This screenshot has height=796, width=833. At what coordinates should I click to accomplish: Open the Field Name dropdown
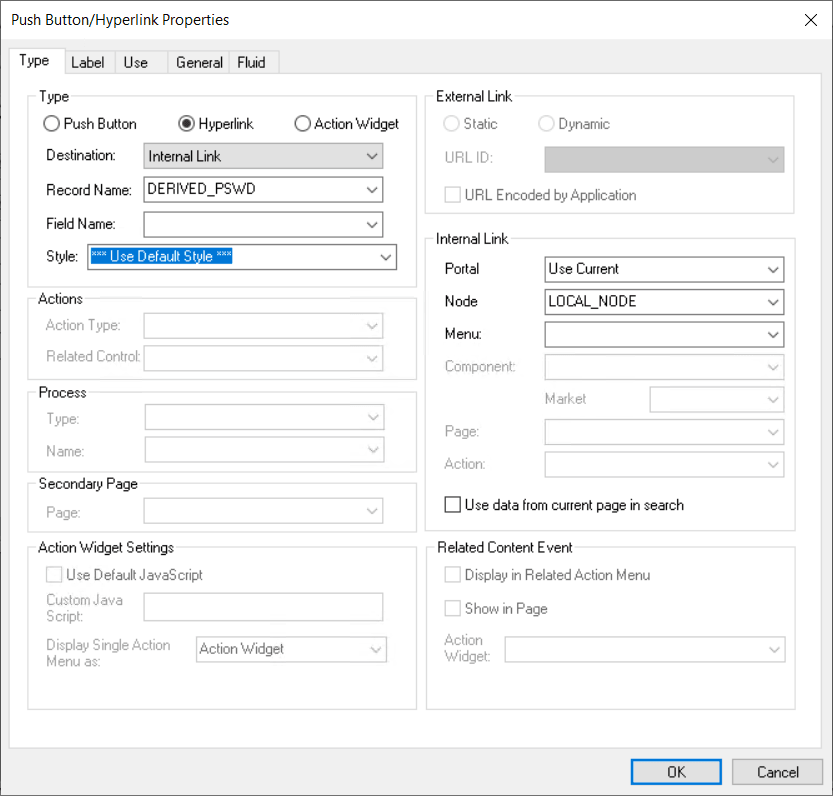click(371, 224)
